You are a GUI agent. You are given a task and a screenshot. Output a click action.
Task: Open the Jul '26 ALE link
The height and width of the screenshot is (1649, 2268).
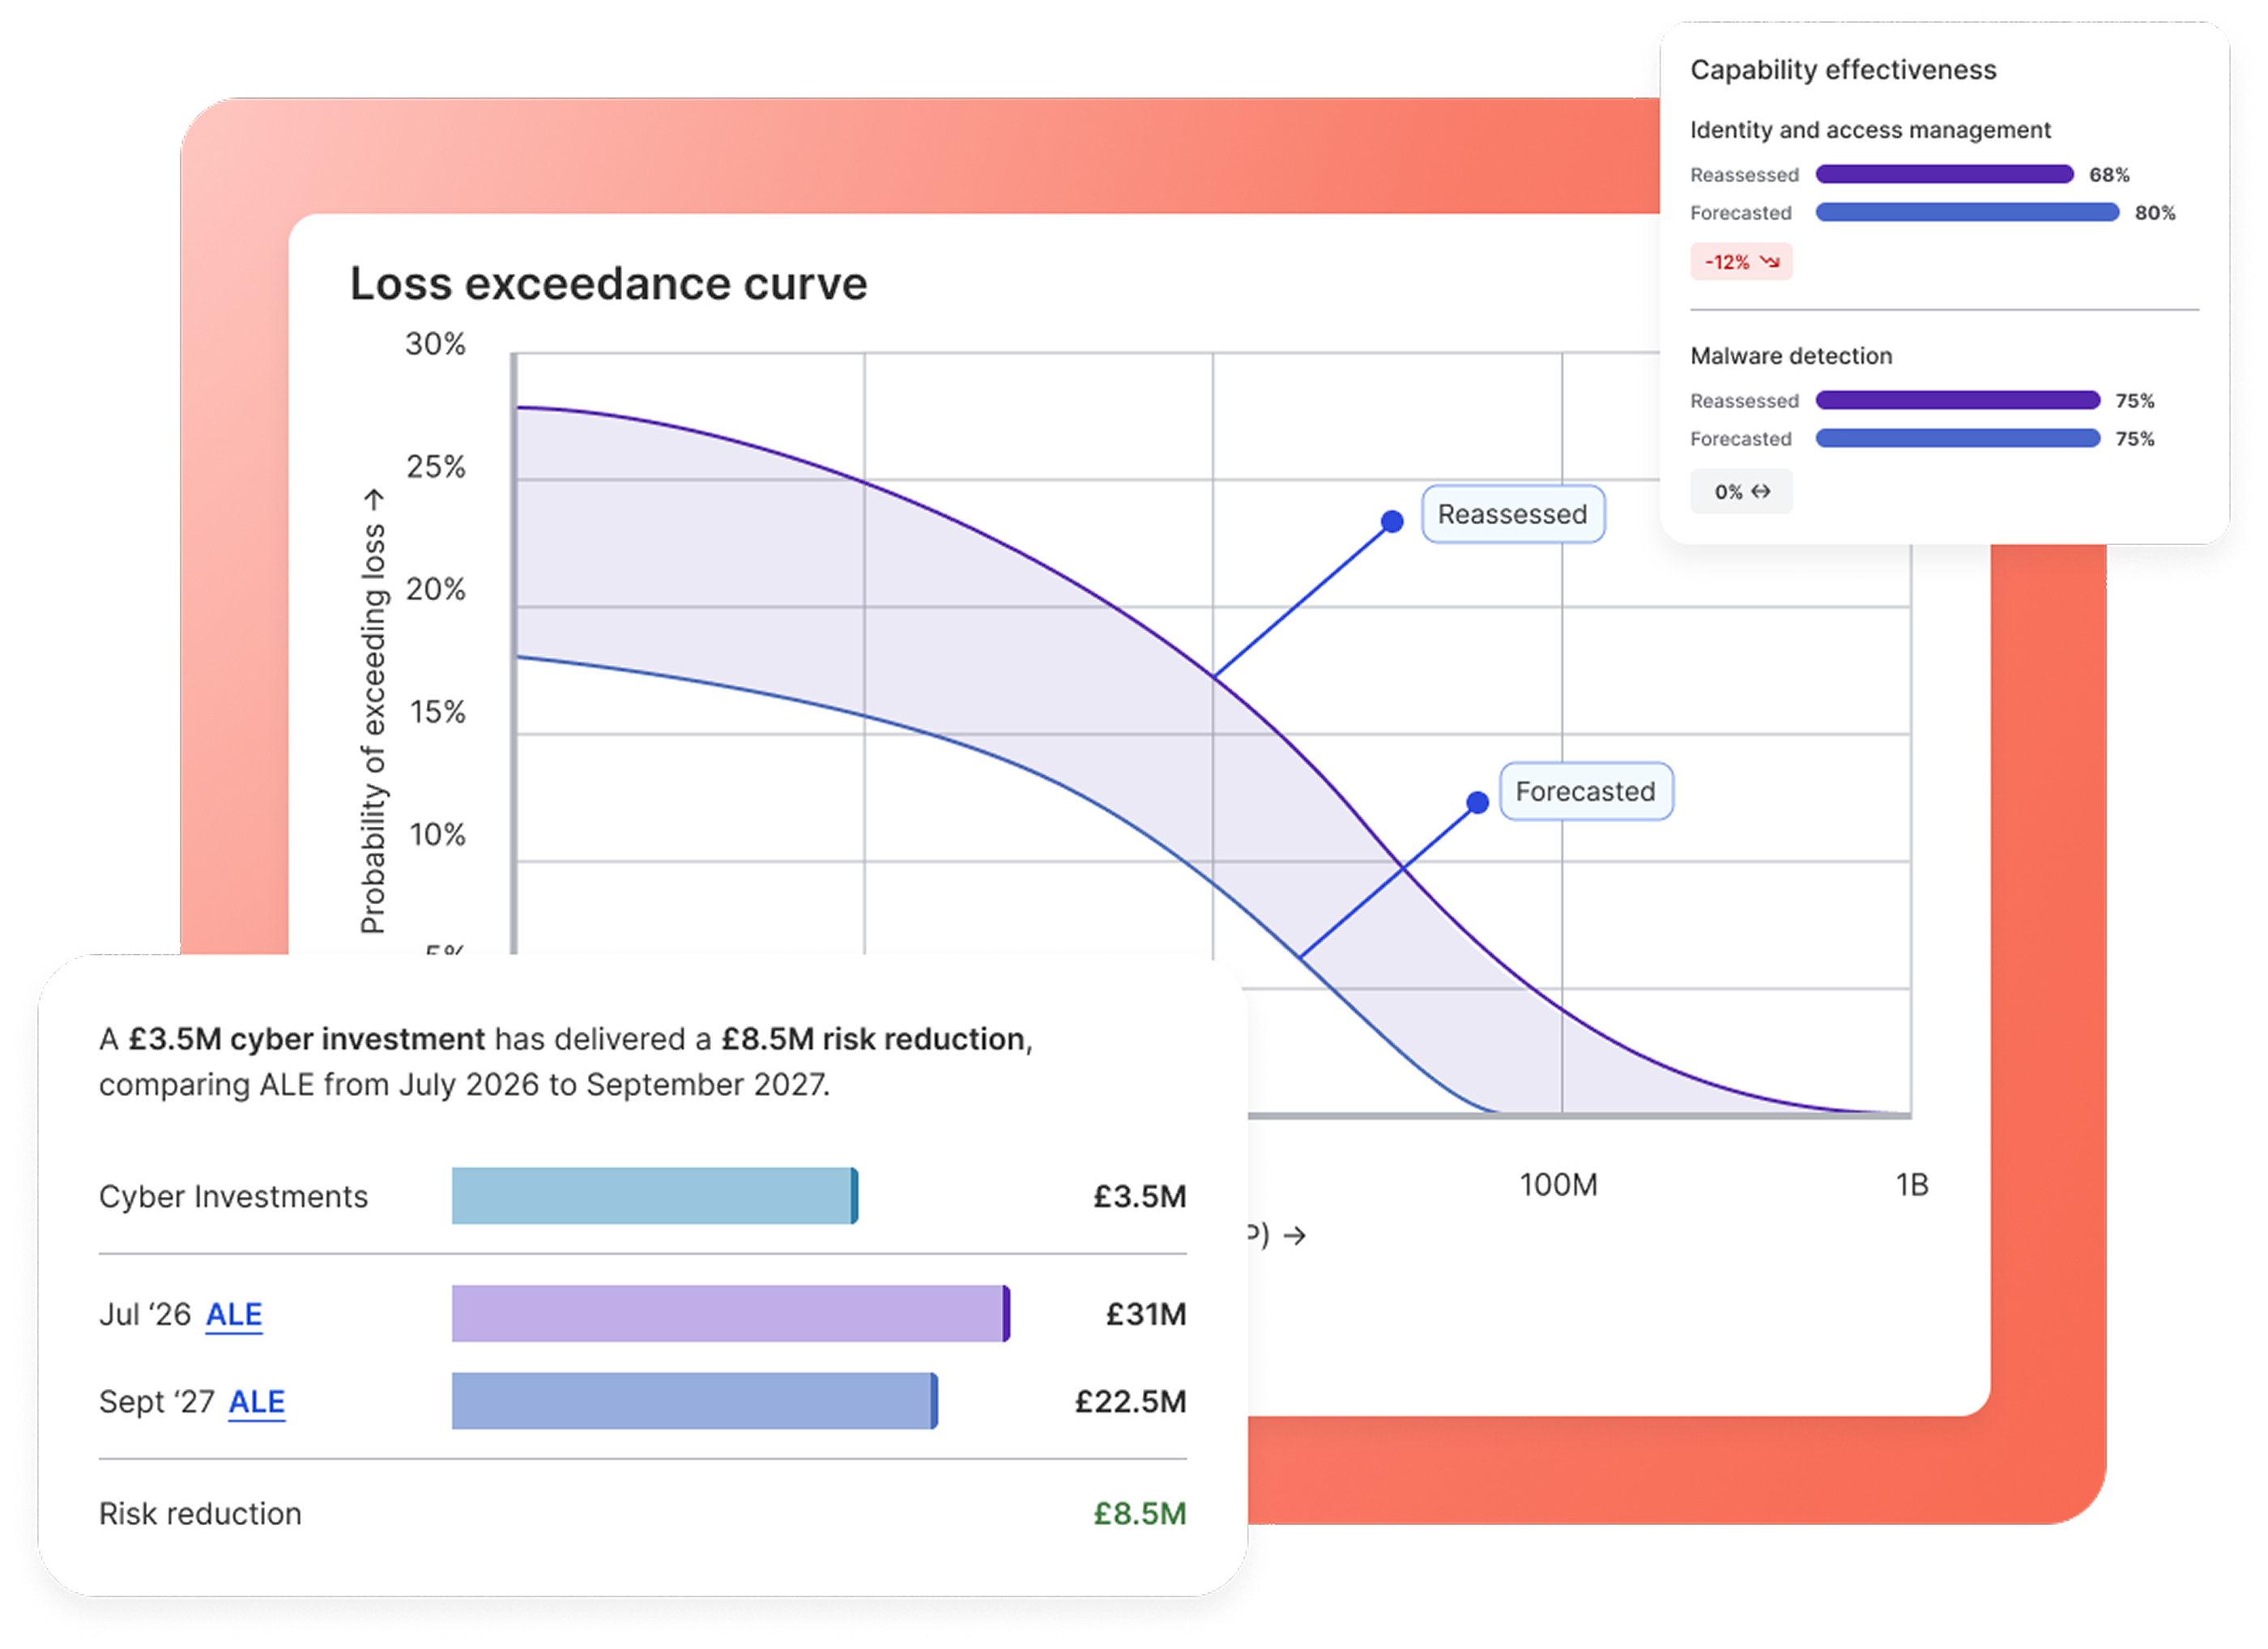234,1314
